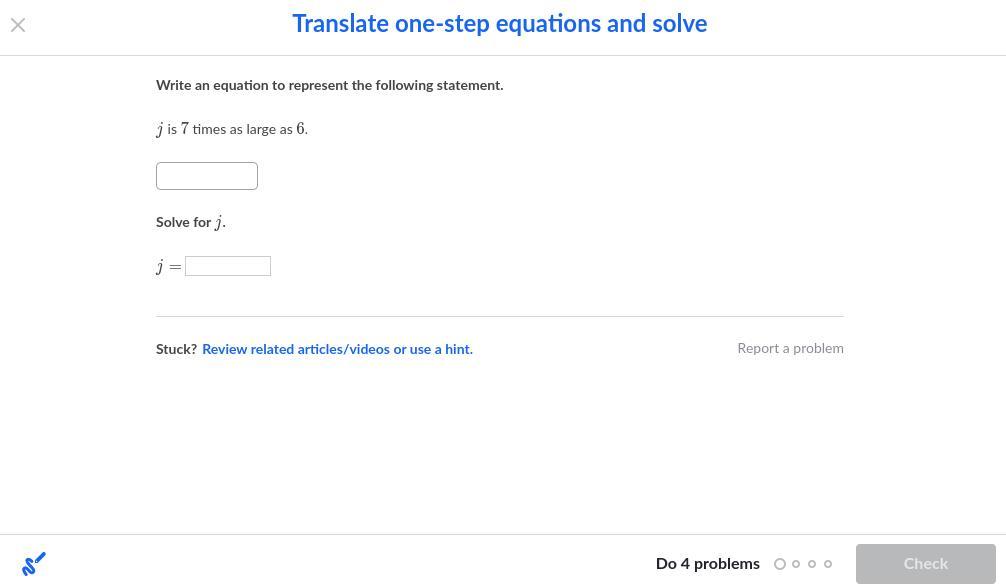Click the 'j =' math label
Image resolution: width=1006 pixels, height=586 pixels.
pyautogui.click(x=168, y=266)
